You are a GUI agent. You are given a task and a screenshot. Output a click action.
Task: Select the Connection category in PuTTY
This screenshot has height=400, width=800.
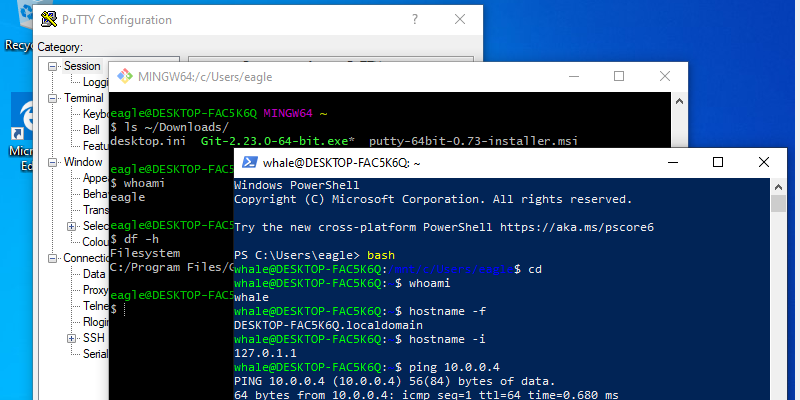(x=86, y=258)
